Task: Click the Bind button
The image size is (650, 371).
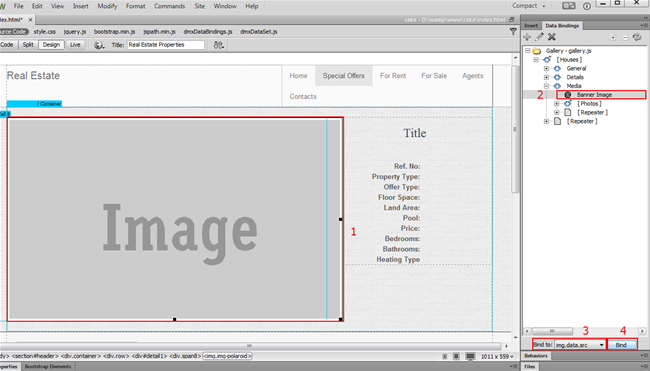Action: click(x=621, y=345)
